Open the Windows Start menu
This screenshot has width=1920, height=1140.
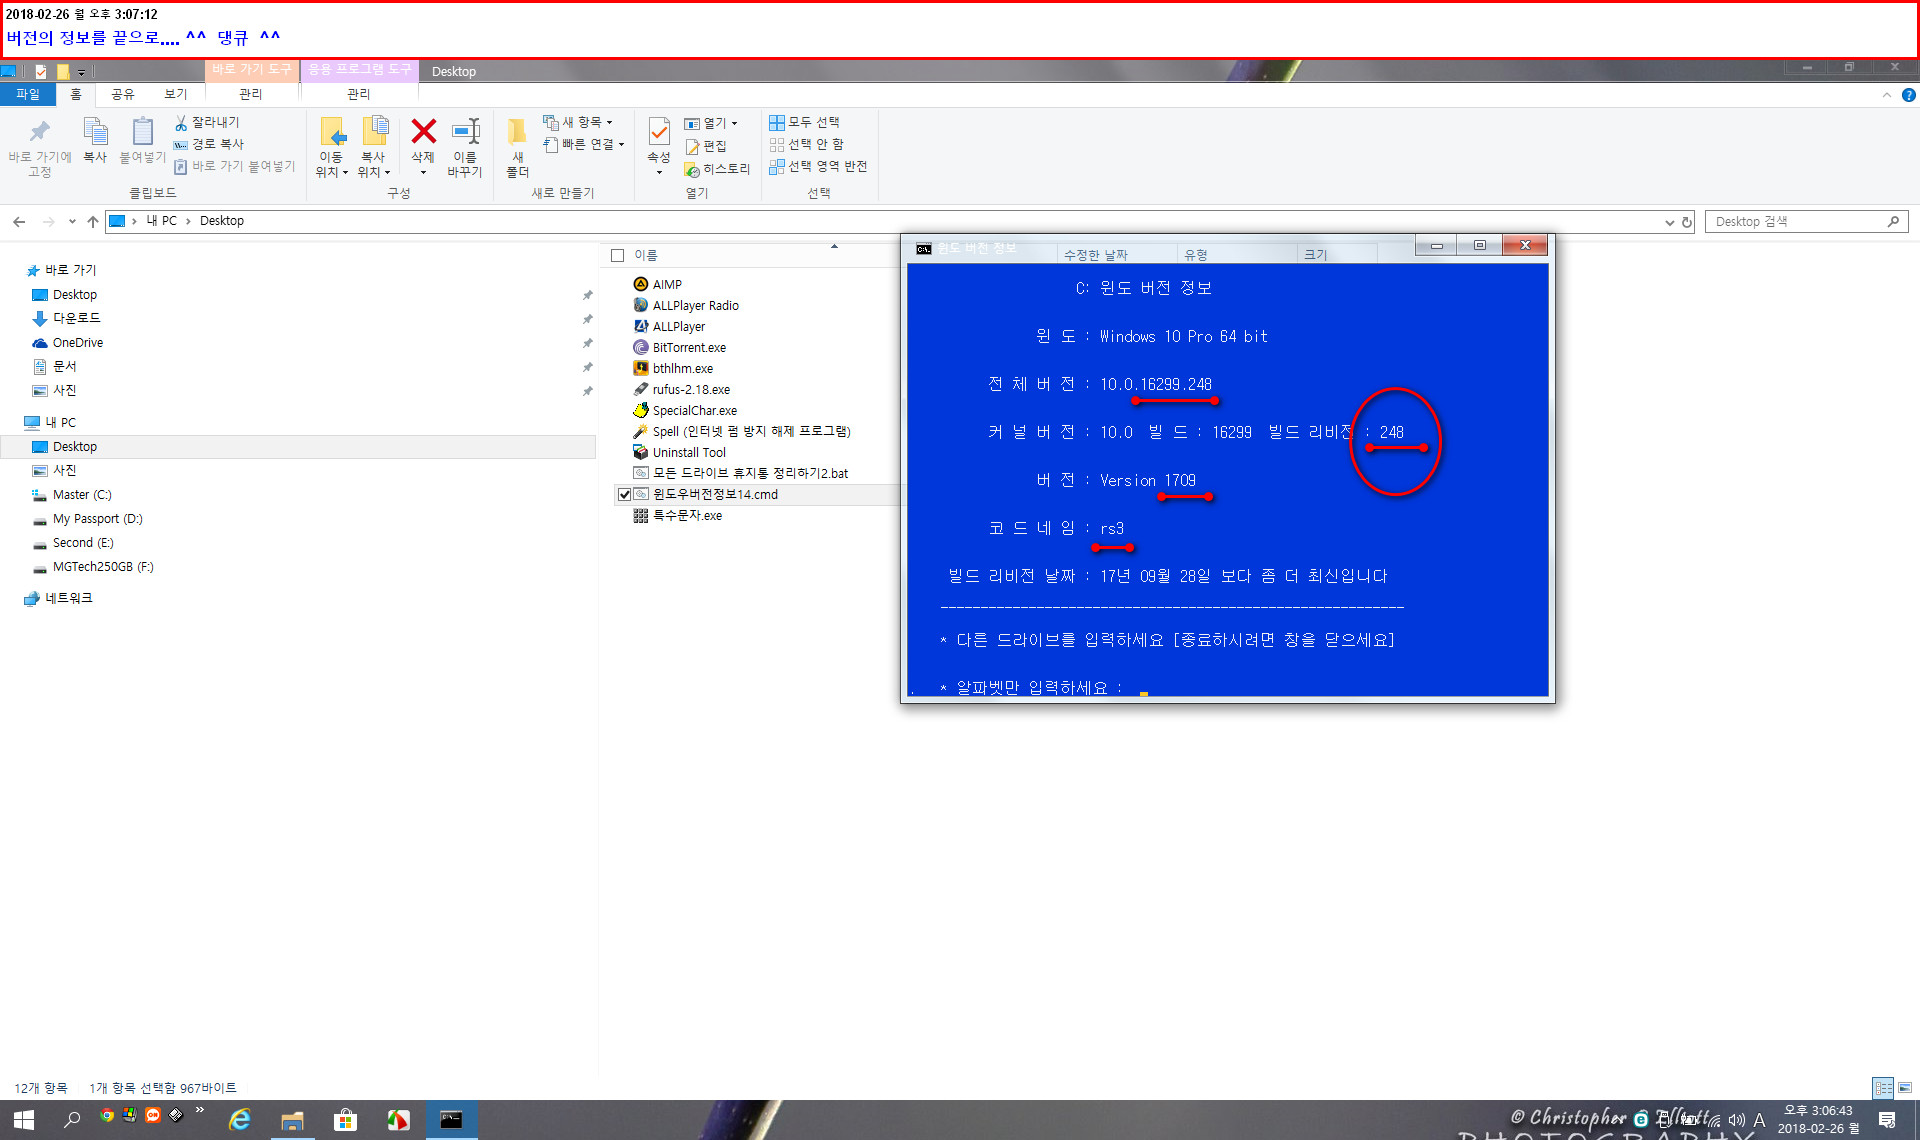[24, 1120]
